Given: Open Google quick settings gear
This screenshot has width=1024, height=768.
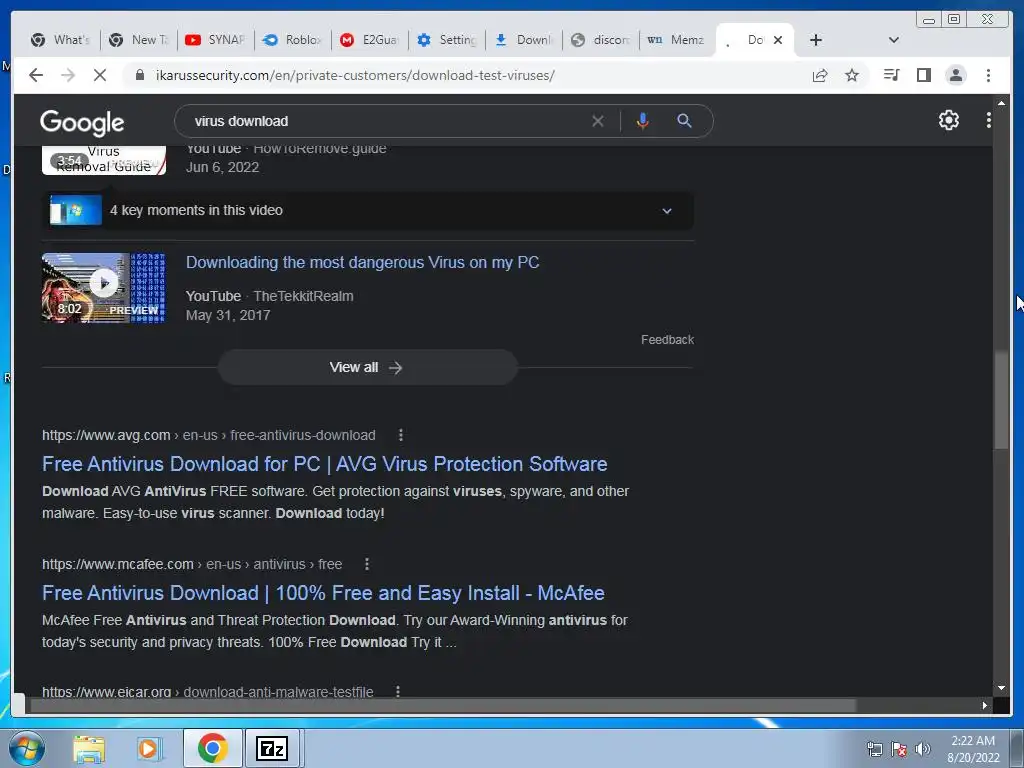Looking at the screenshot, I should 949,120.
